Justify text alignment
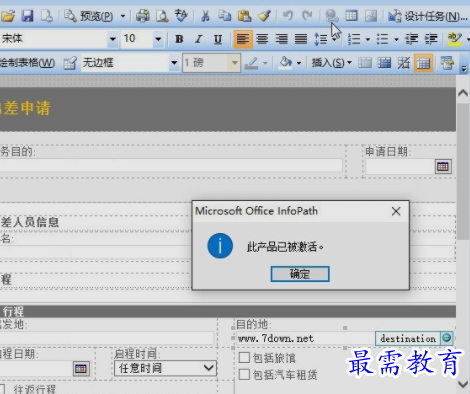 tap(301, 39)
